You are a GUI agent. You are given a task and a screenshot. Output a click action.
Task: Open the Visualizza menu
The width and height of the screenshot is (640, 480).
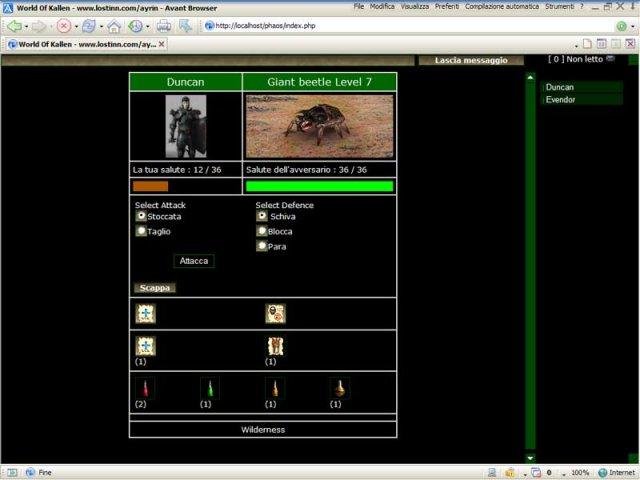click(415, 7)
